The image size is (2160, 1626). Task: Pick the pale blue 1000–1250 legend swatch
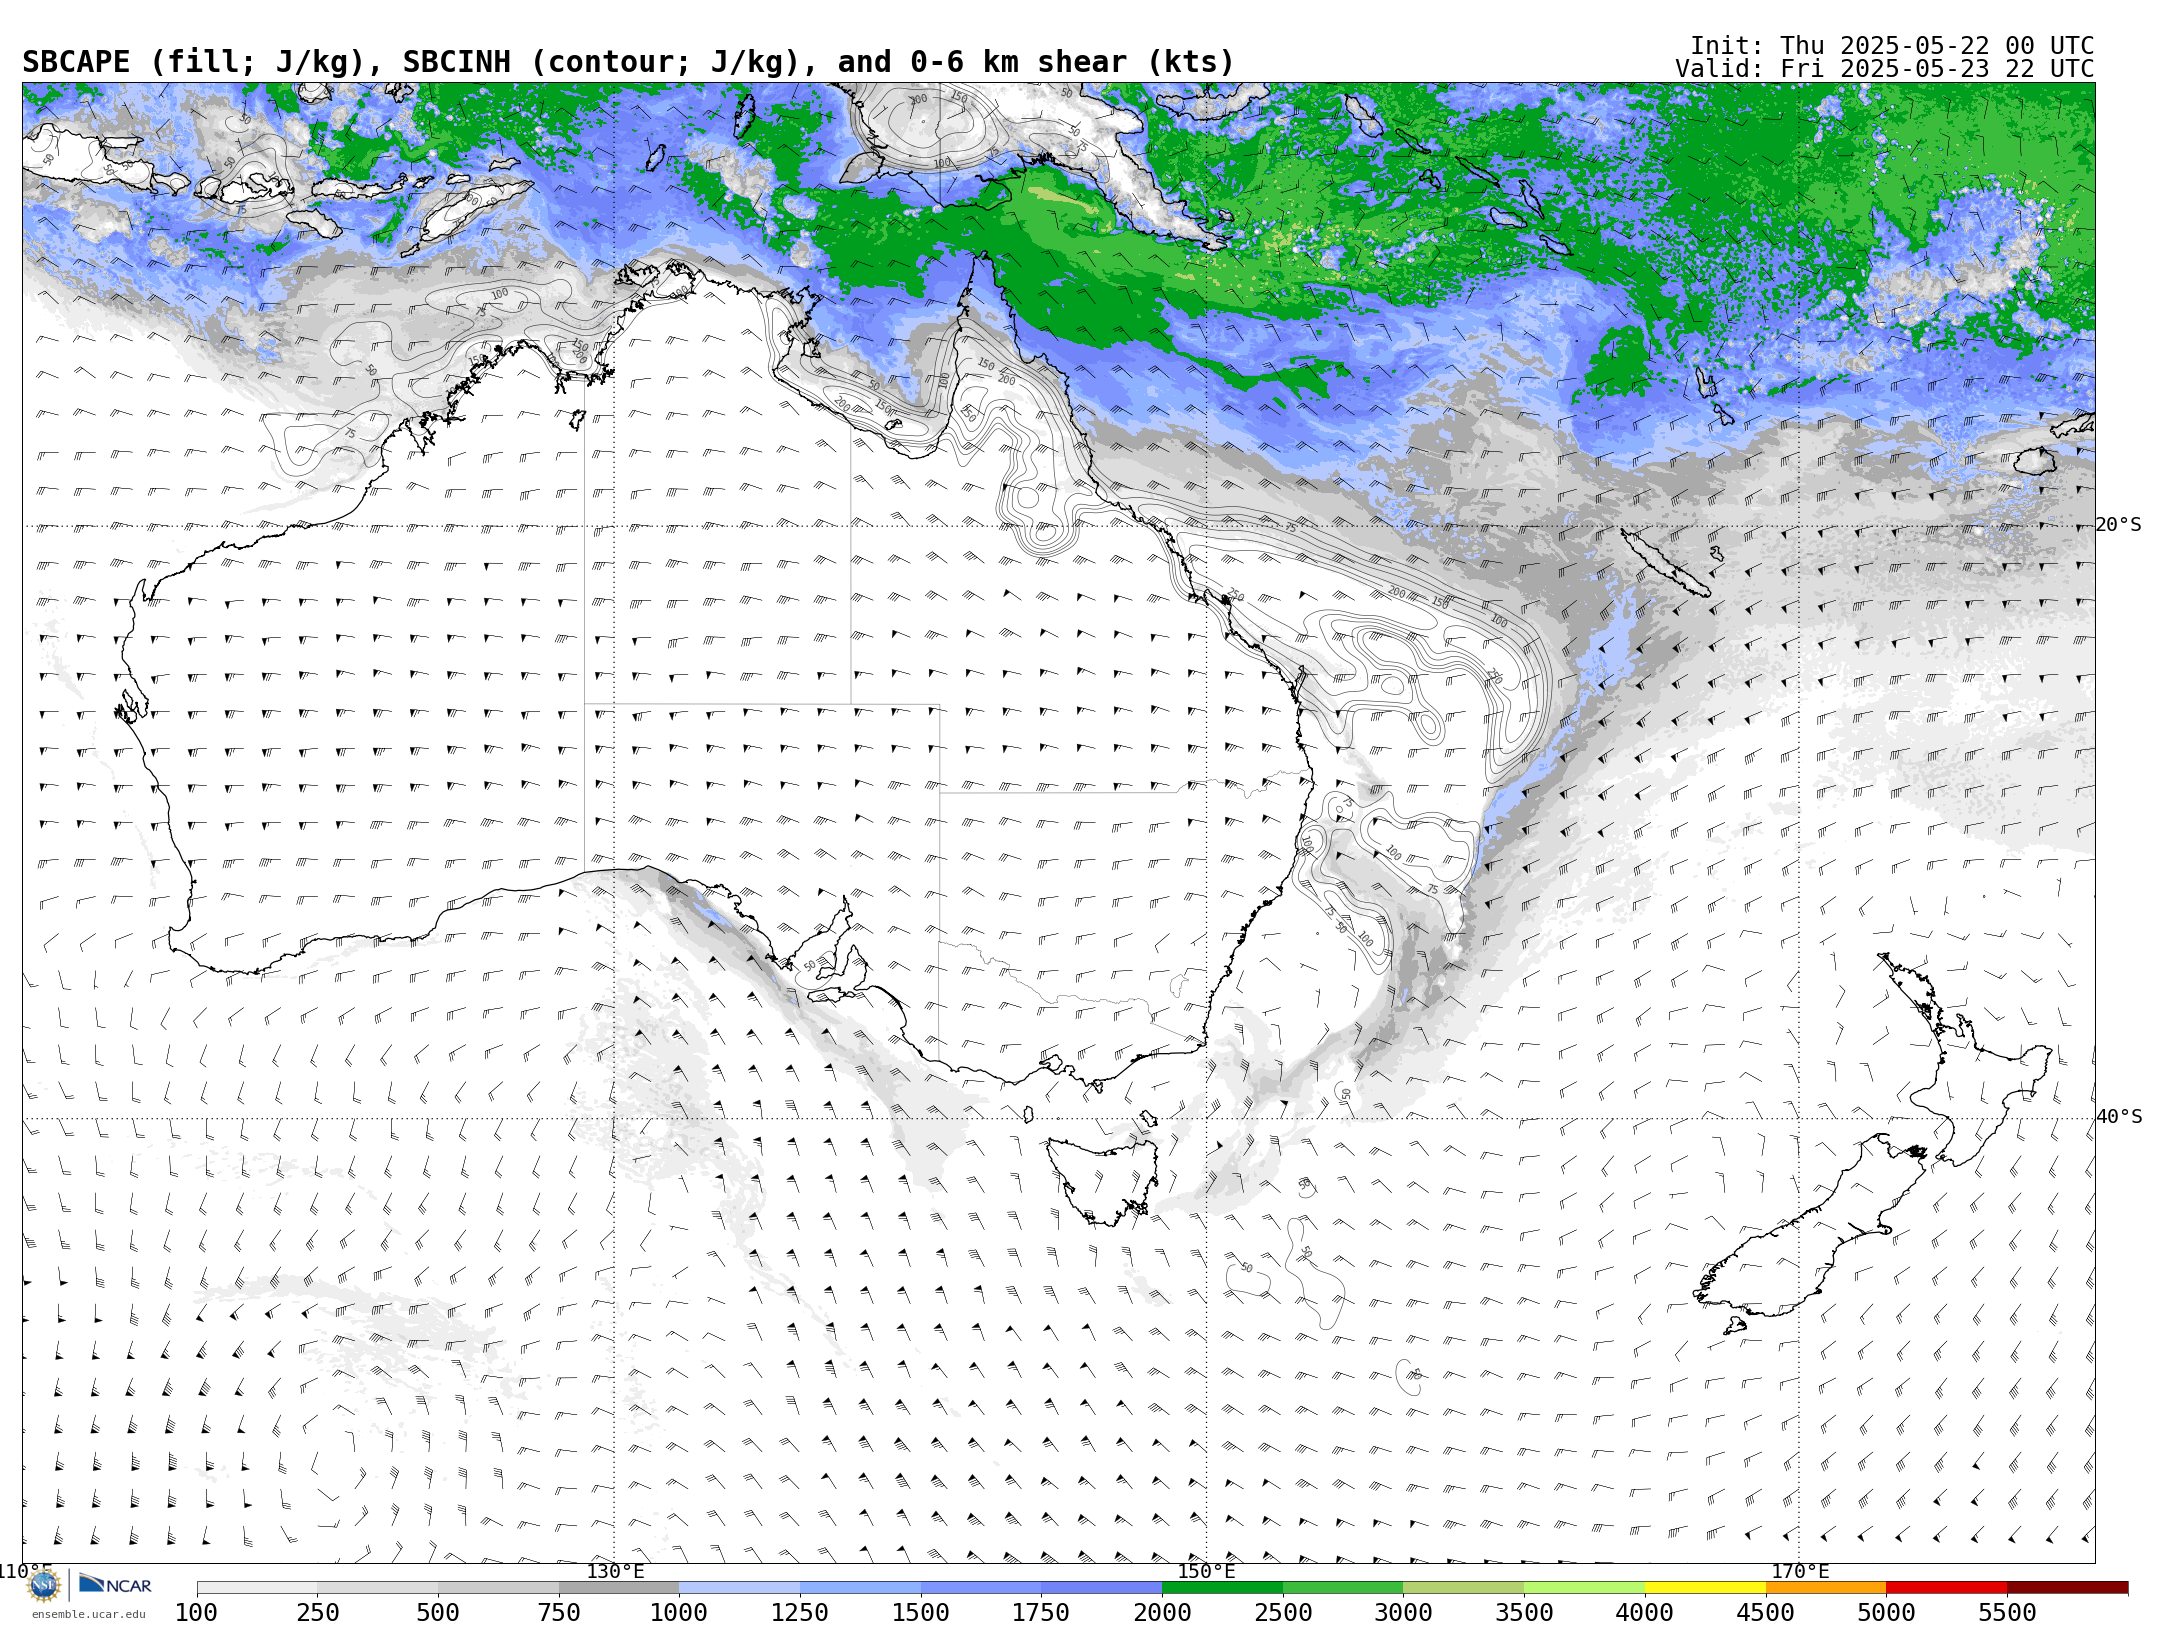pyautogui.click(x=739, y=1588)
